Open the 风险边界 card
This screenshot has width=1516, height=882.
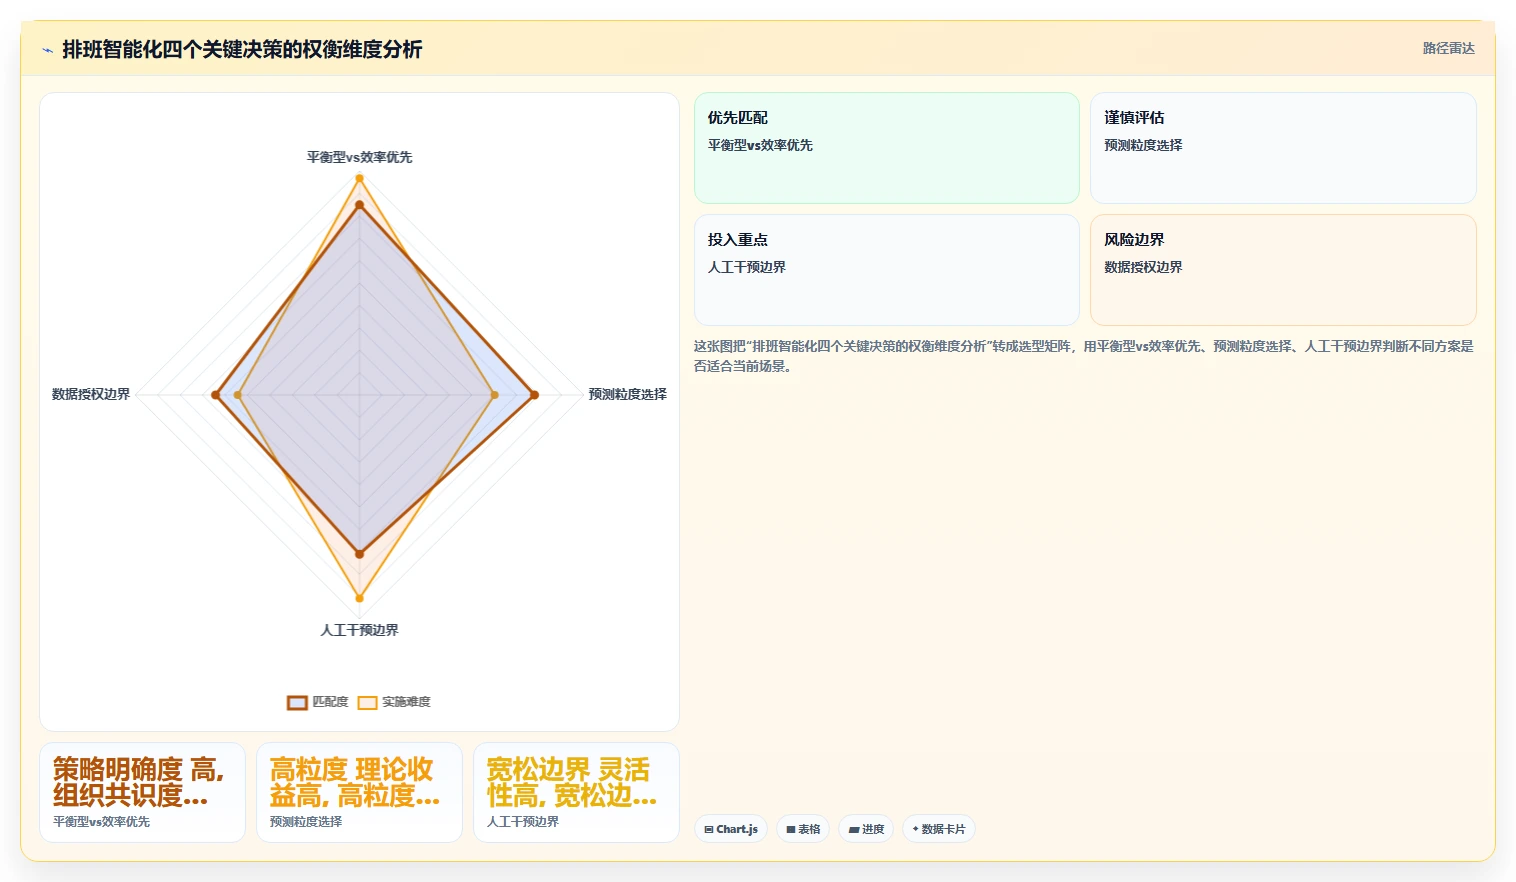pos(1283,270)
